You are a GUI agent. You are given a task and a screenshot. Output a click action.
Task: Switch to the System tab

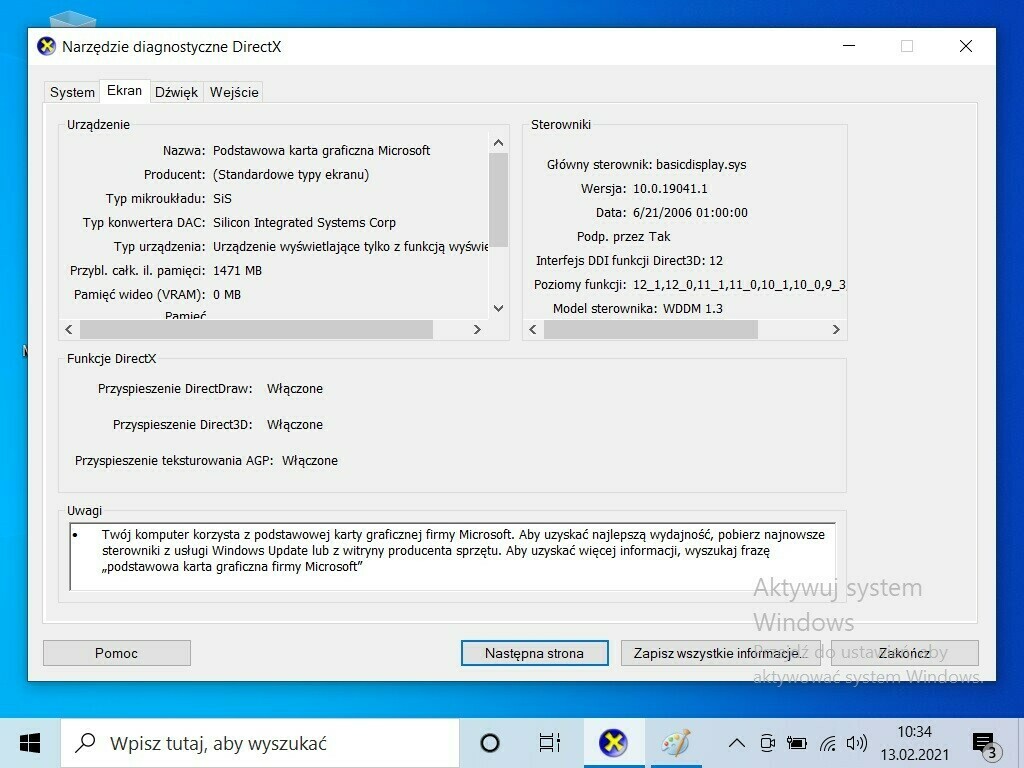(71, 91)
